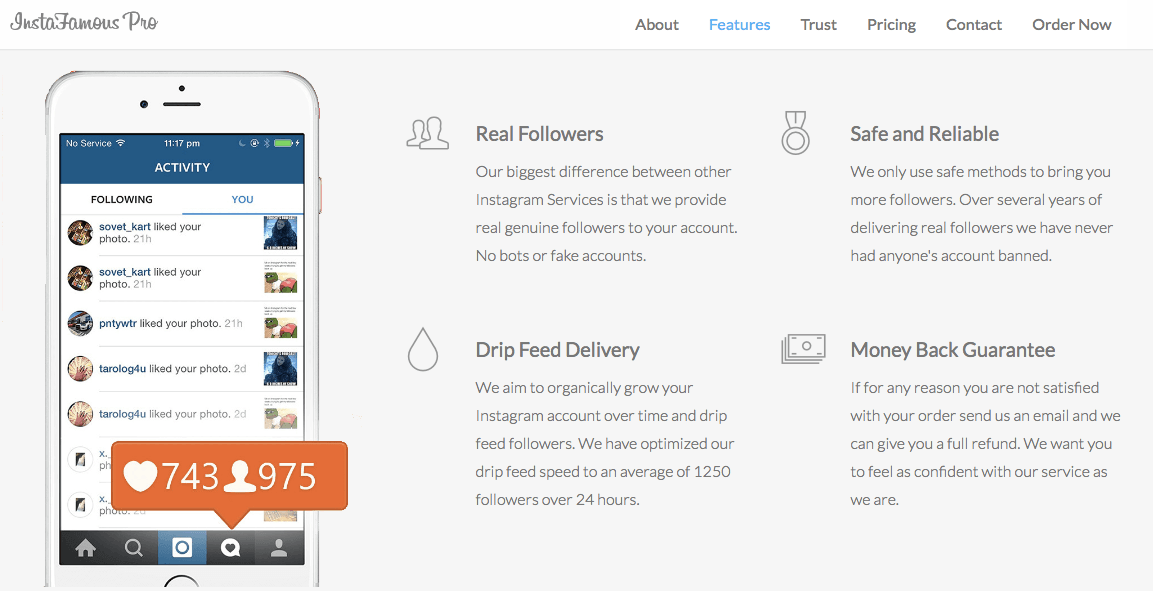Click the Money Back Guarantee cash icon
1153x591 pixels.
click(803, 349)
